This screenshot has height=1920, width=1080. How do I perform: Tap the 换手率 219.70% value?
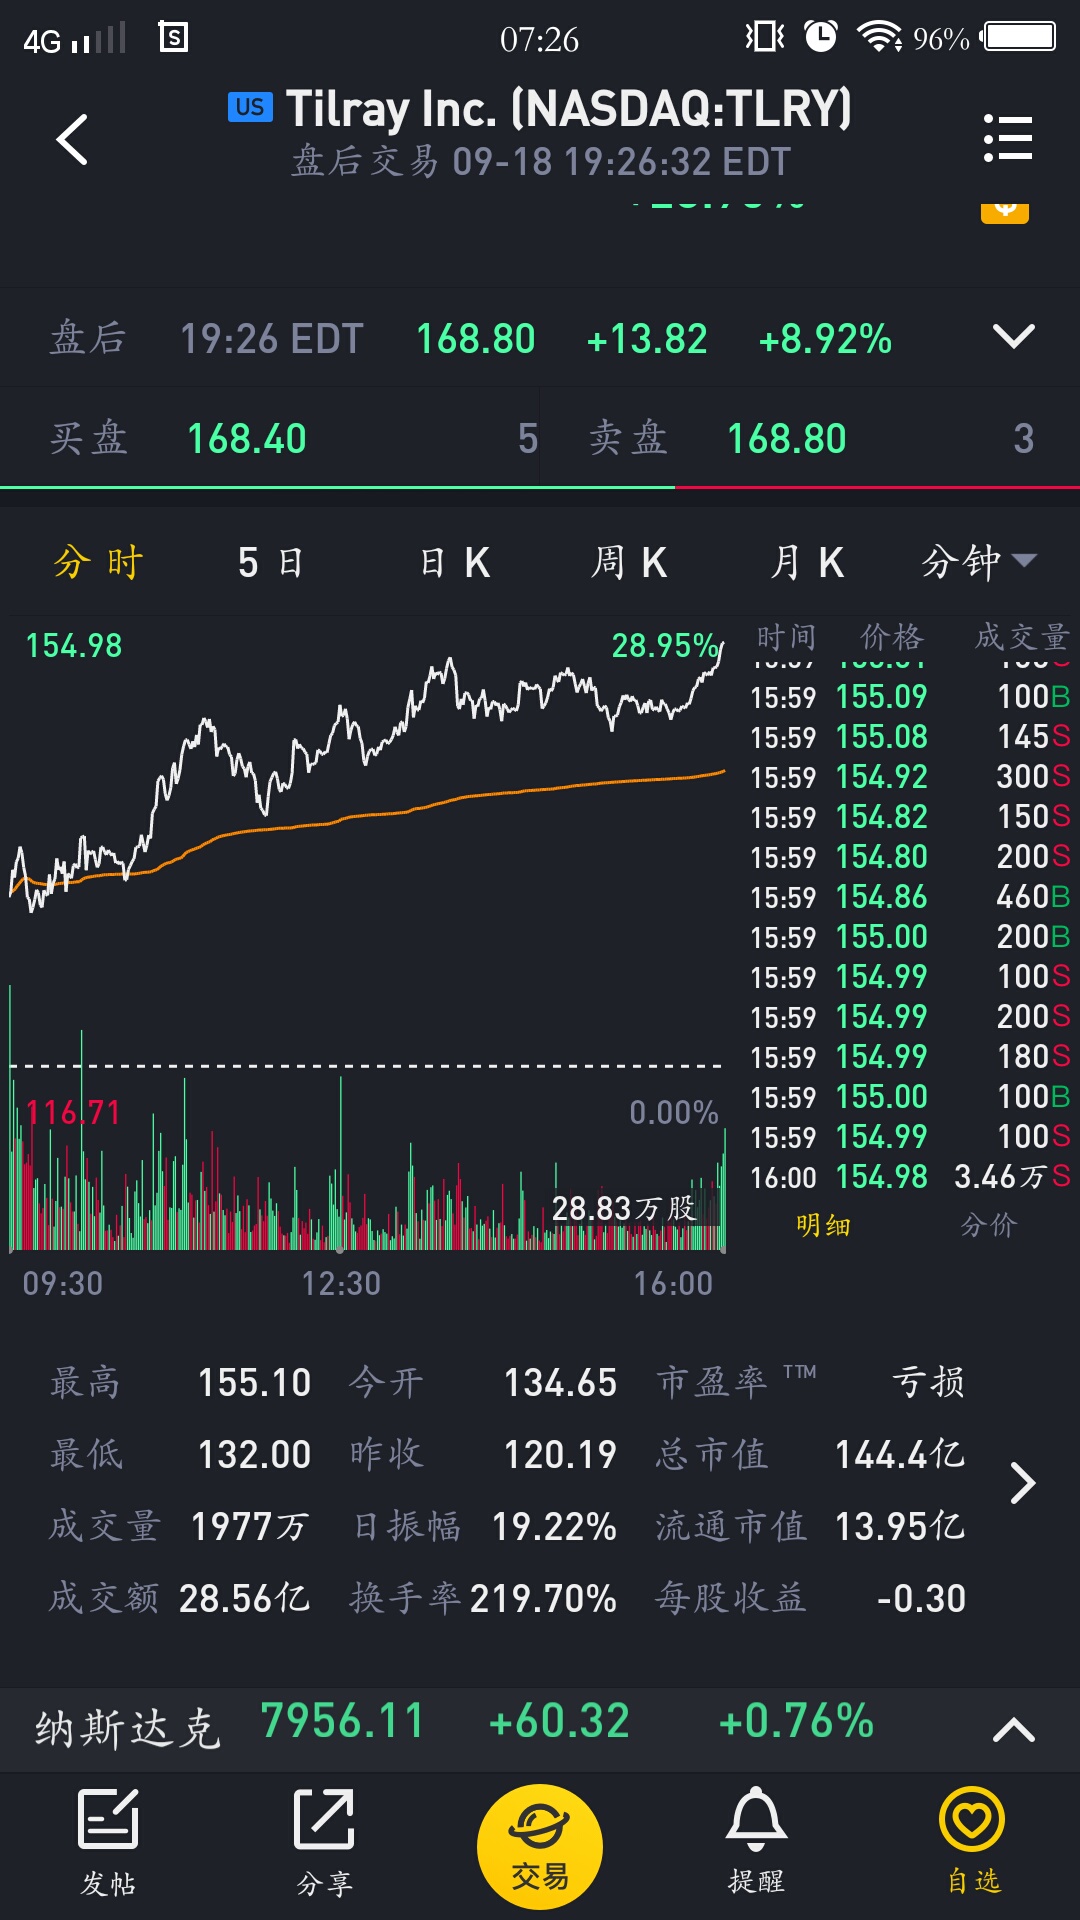click(x=543, y=1599)
